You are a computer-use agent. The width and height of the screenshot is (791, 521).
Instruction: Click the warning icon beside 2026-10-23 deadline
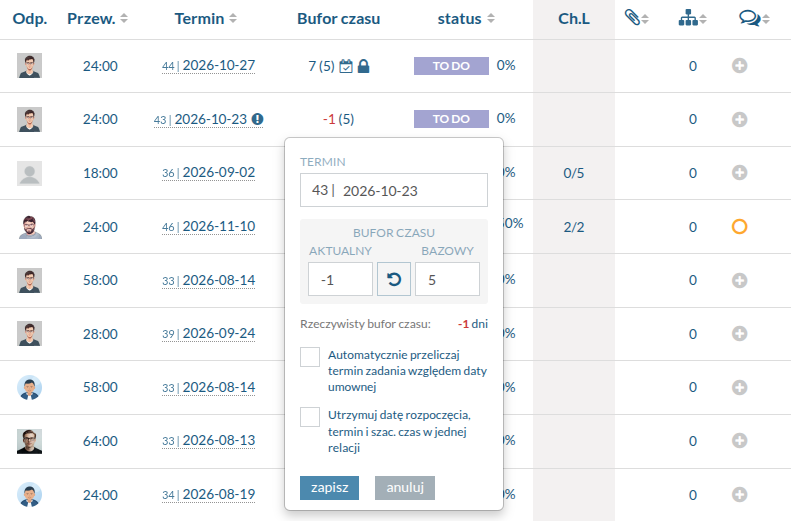click(x=257, y=119)
